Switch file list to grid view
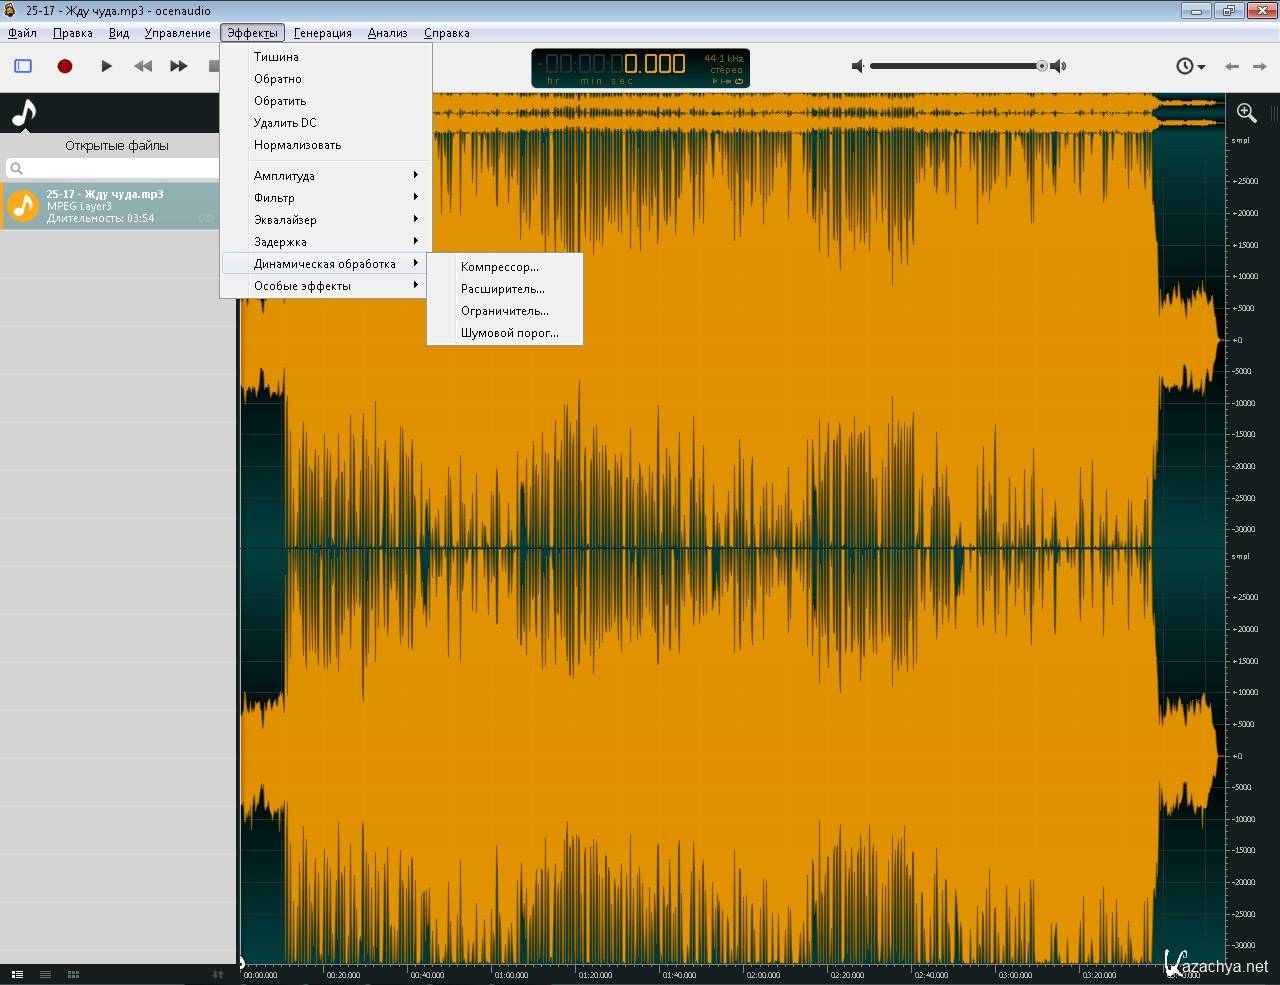The width and height of the screenshot is (1280, 985). click(x=73, y=974)
